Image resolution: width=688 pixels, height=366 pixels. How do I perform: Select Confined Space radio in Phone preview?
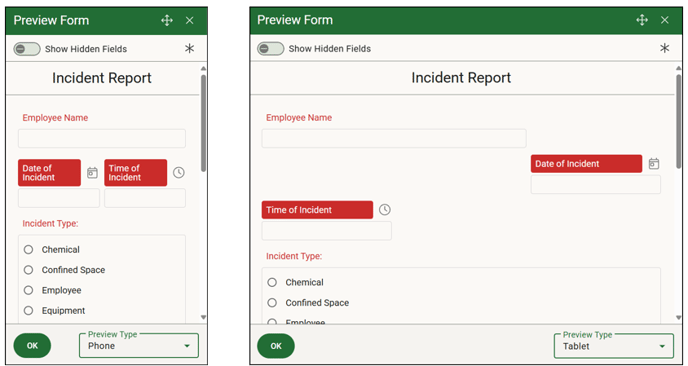pyautogui.click(x=29, y=270)
